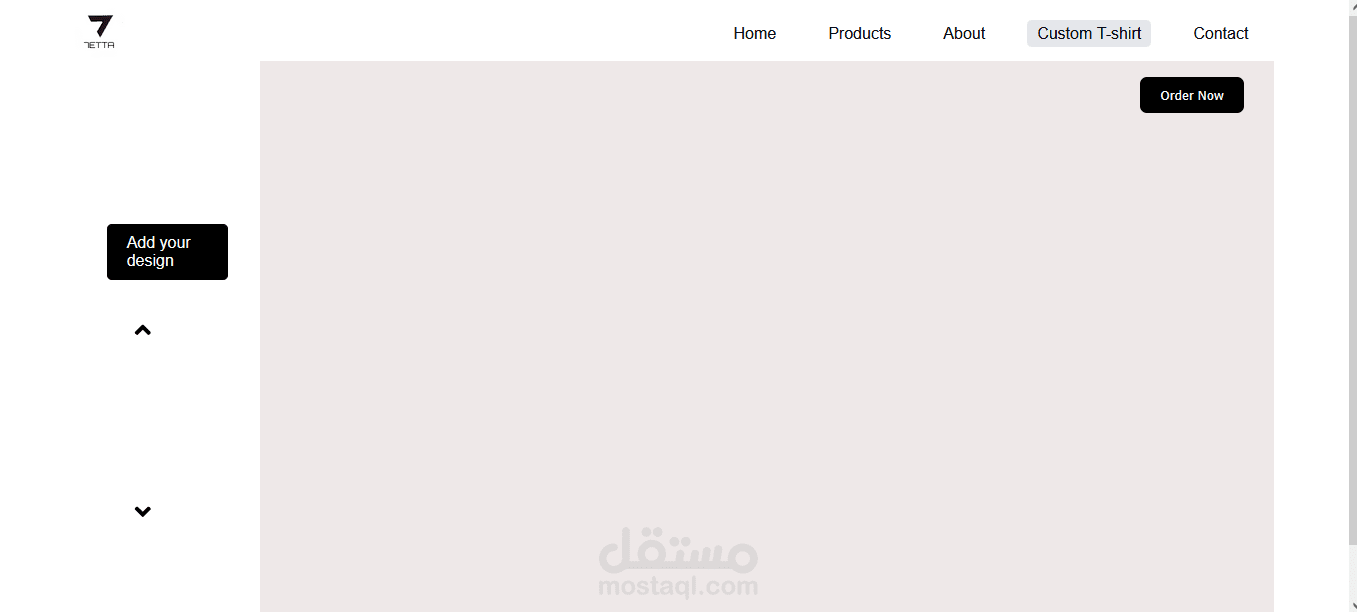Screen dimensions: 1357x612
Task: Open the Products page
Action: click(x=859, y=33)
